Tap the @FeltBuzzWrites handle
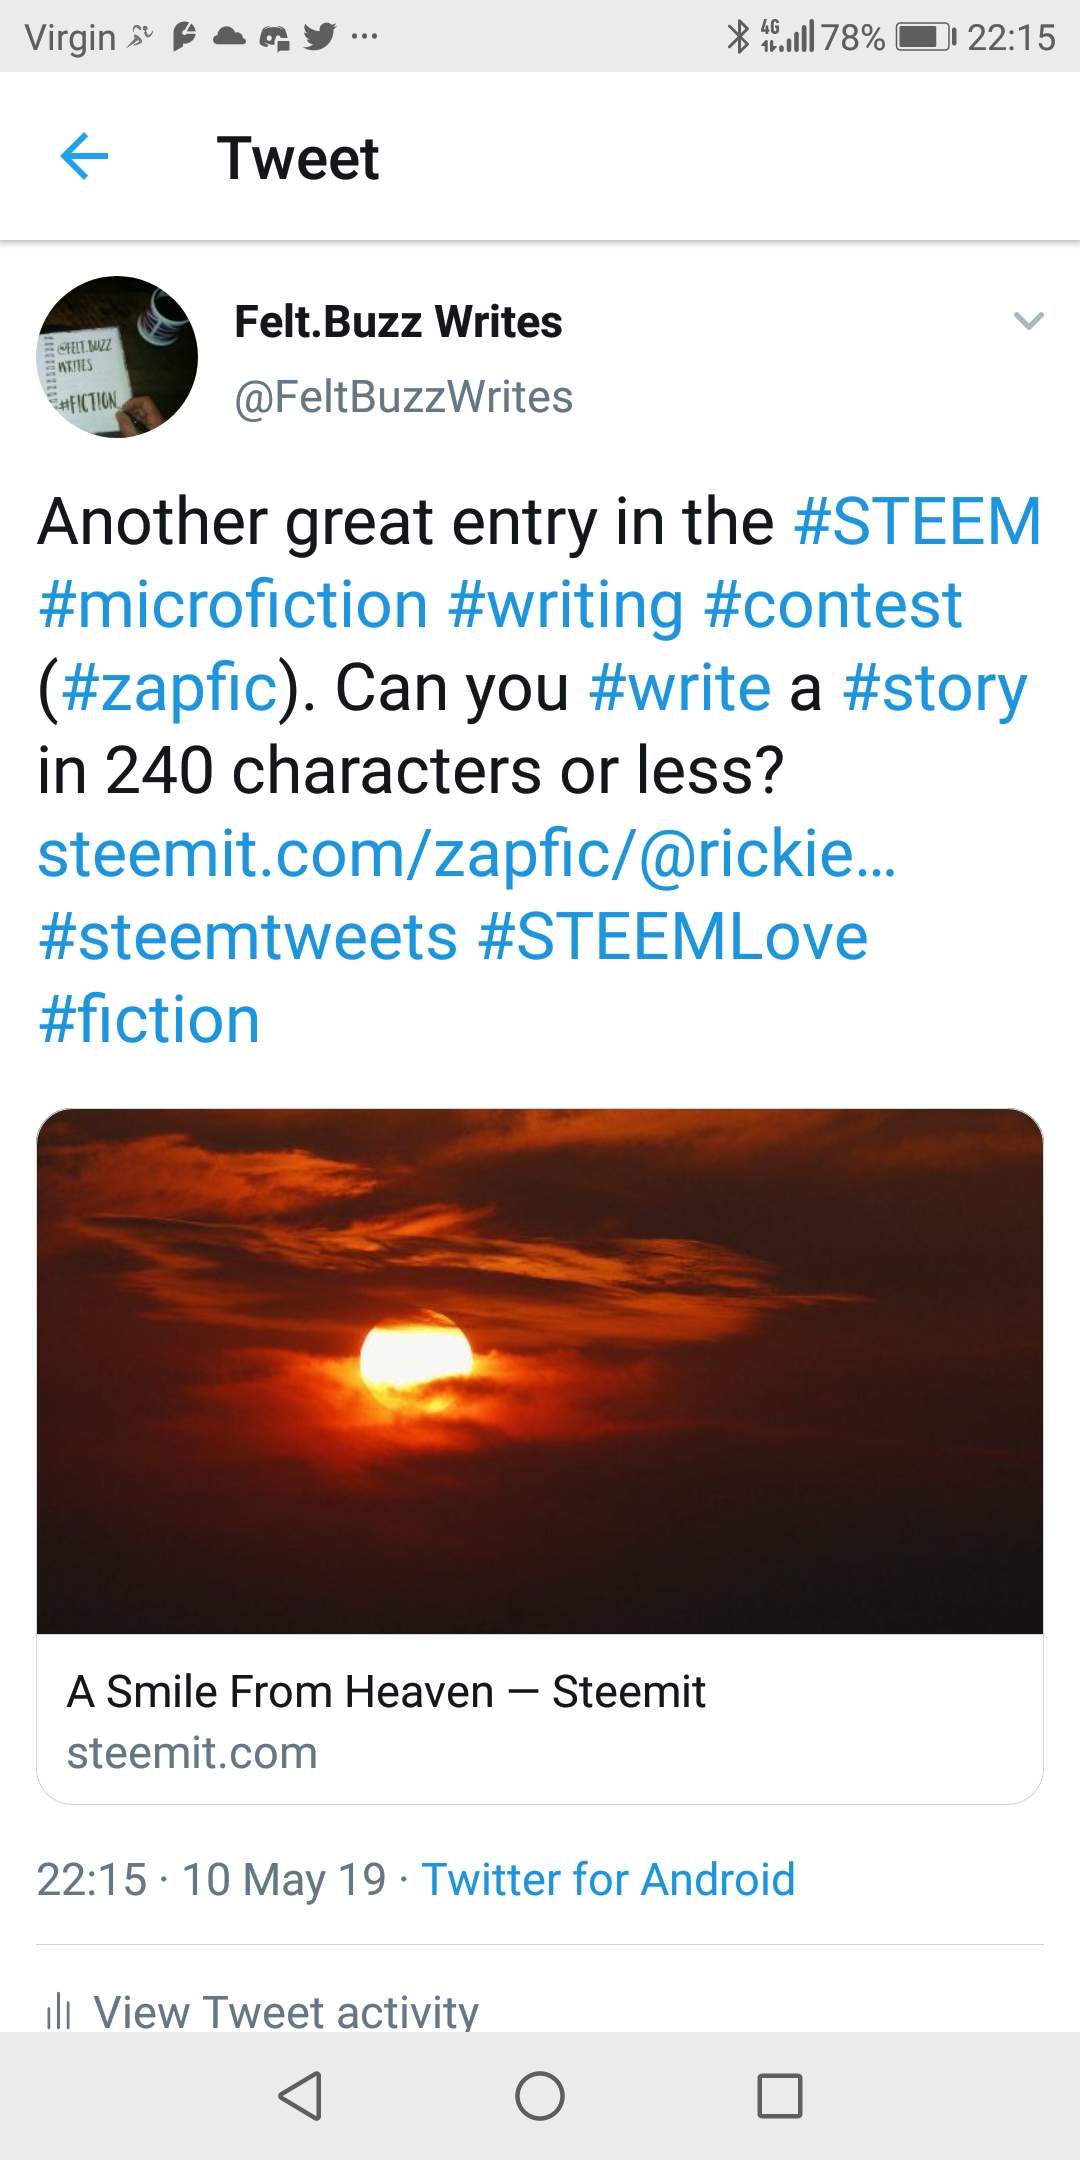 click(403, 397)
